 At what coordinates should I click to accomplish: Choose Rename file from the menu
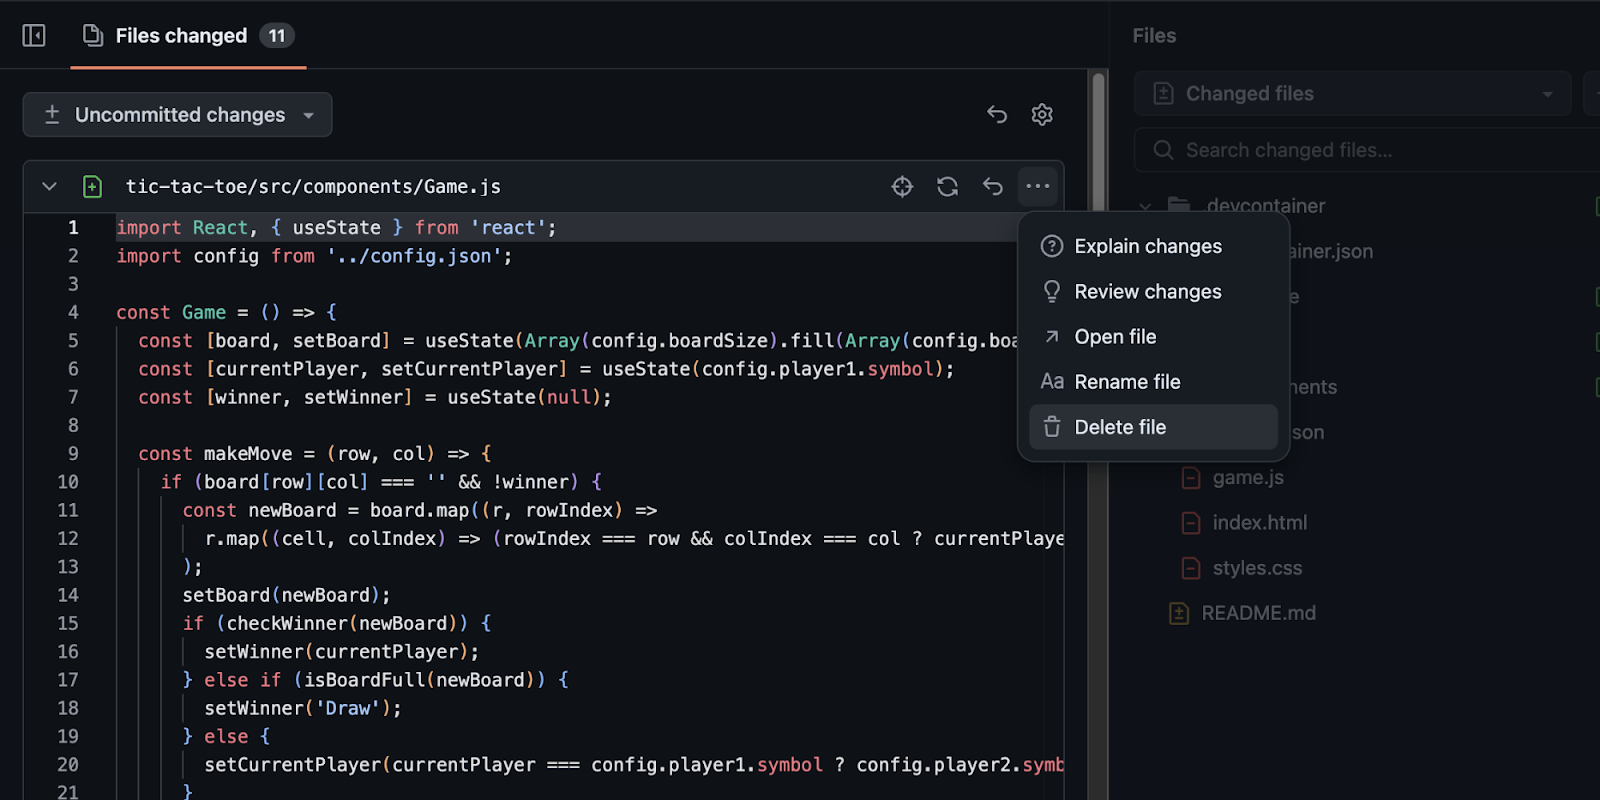1153,381
